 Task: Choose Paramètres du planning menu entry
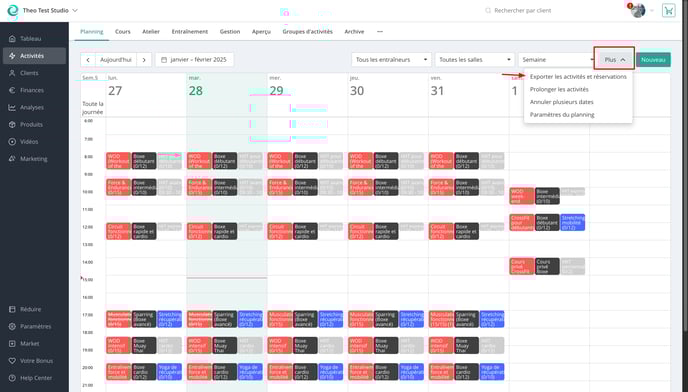562,115
